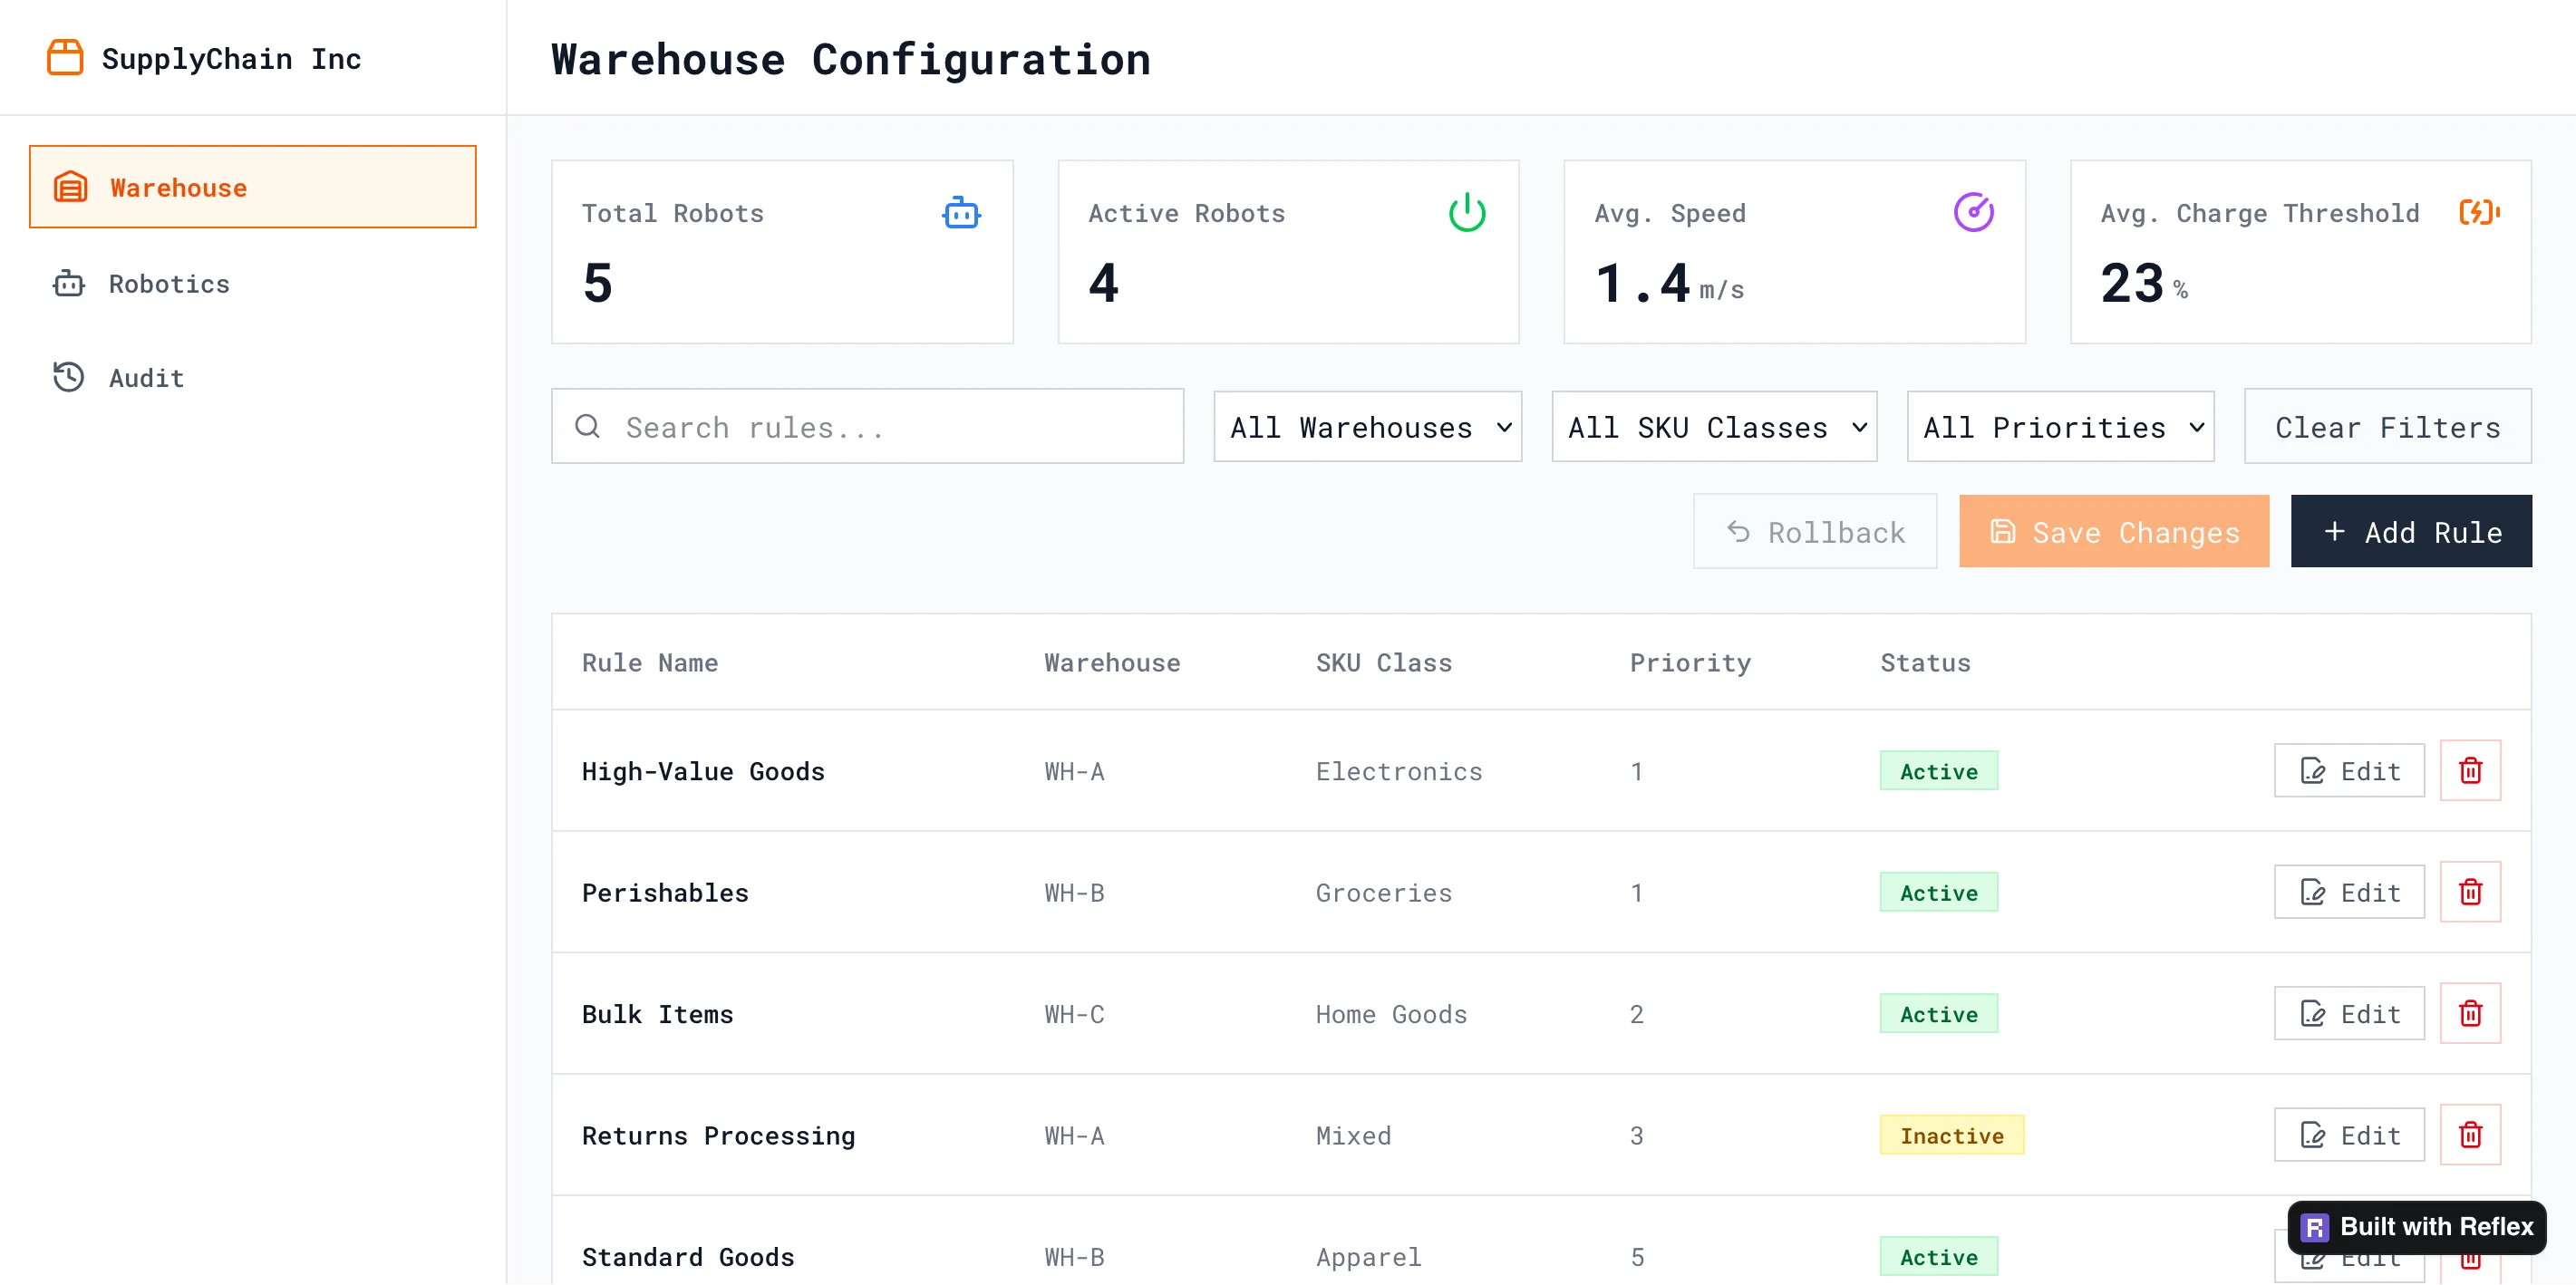The height and width of the screenshot is (1285, 2576).
Task: Remove Bulk Items rule with trash icon
Action: (x=2469, y=1013)
